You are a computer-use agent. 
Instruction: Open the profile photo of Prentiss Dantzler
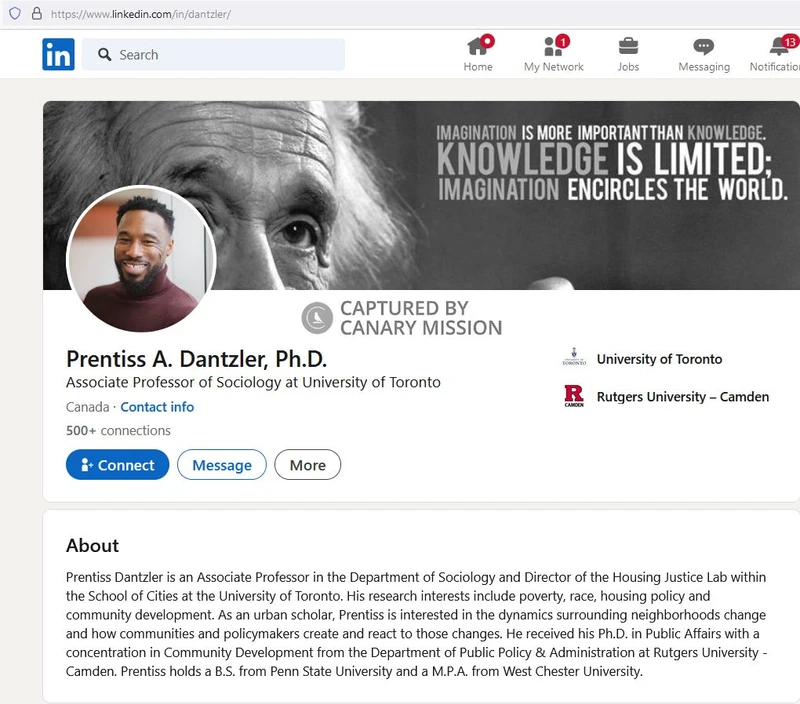(x=141, y=259)
